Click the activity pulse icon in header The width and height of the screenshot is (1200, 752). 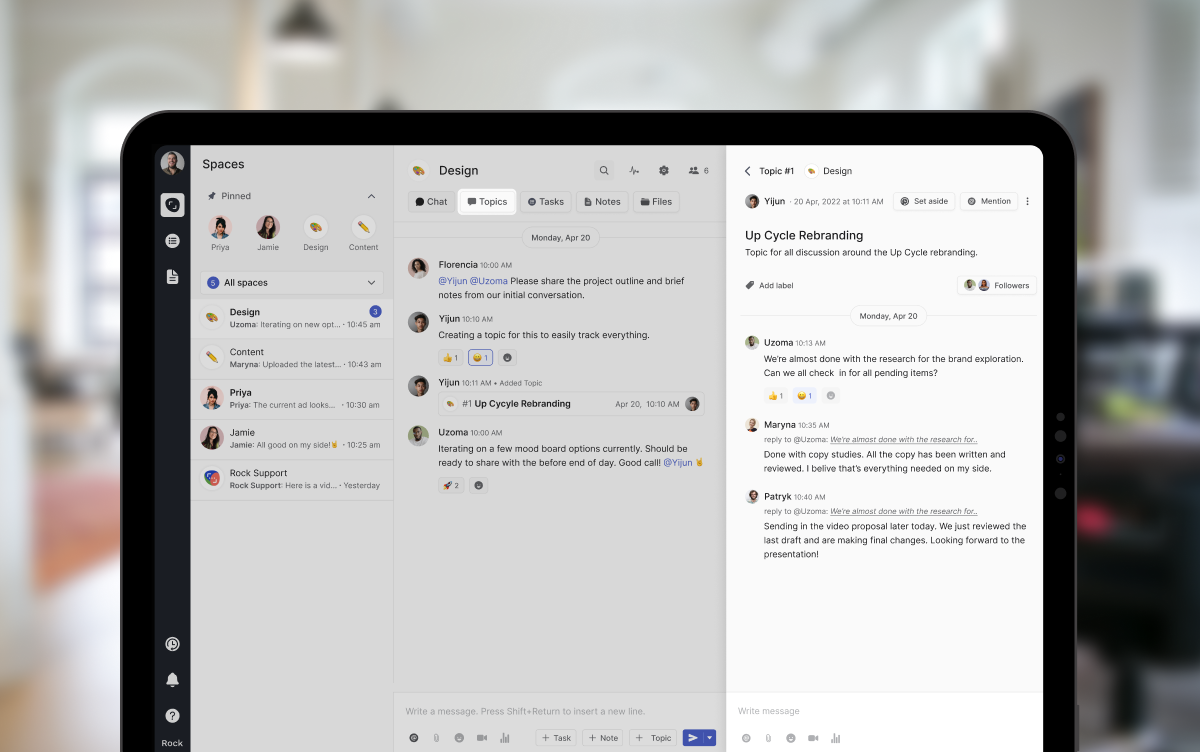[634, 171]
